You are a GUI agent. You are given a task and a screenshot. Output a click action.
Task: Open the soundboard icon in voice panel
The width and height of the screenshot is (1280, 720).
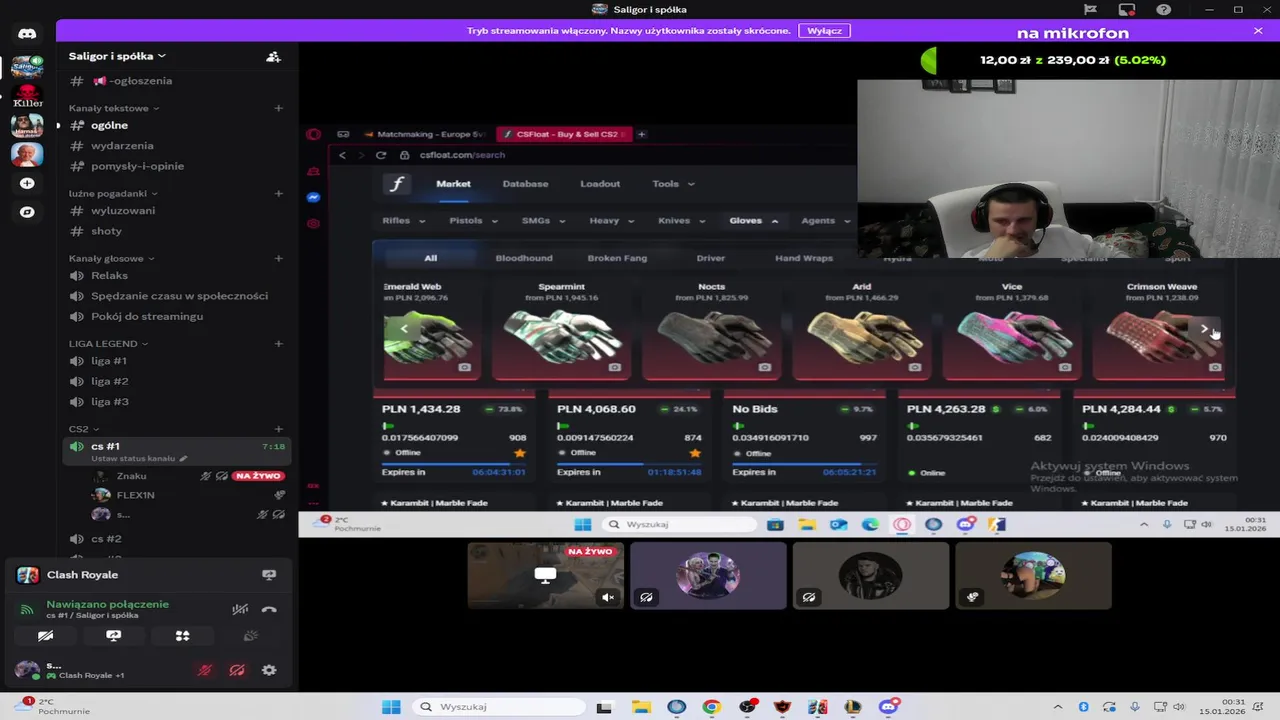click(x=251, y=636)
